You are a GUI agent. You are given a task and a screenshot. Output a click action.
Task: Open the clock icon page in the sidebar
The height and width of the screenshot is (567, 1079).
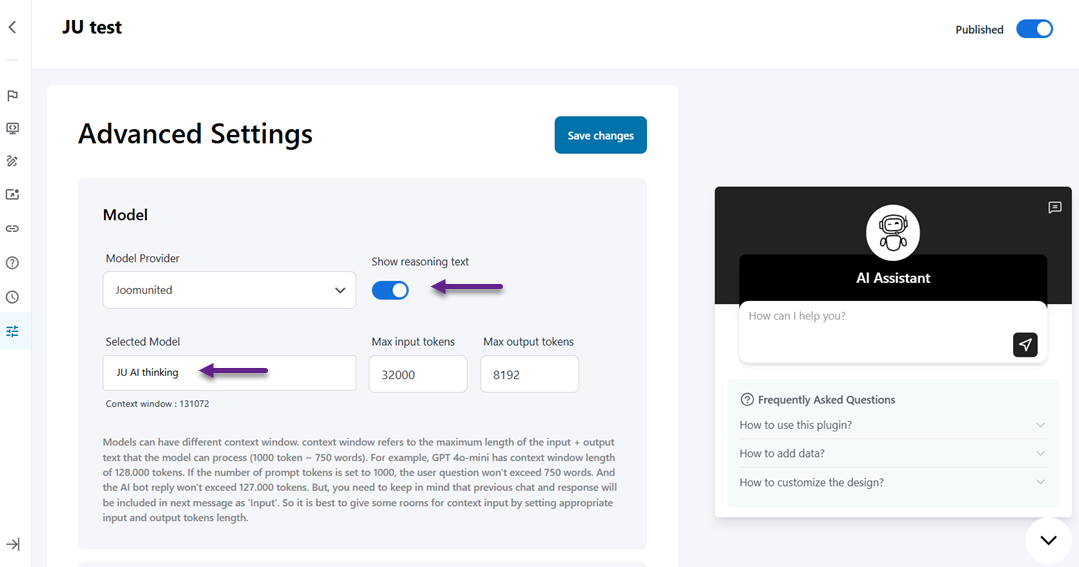point(12,297)
